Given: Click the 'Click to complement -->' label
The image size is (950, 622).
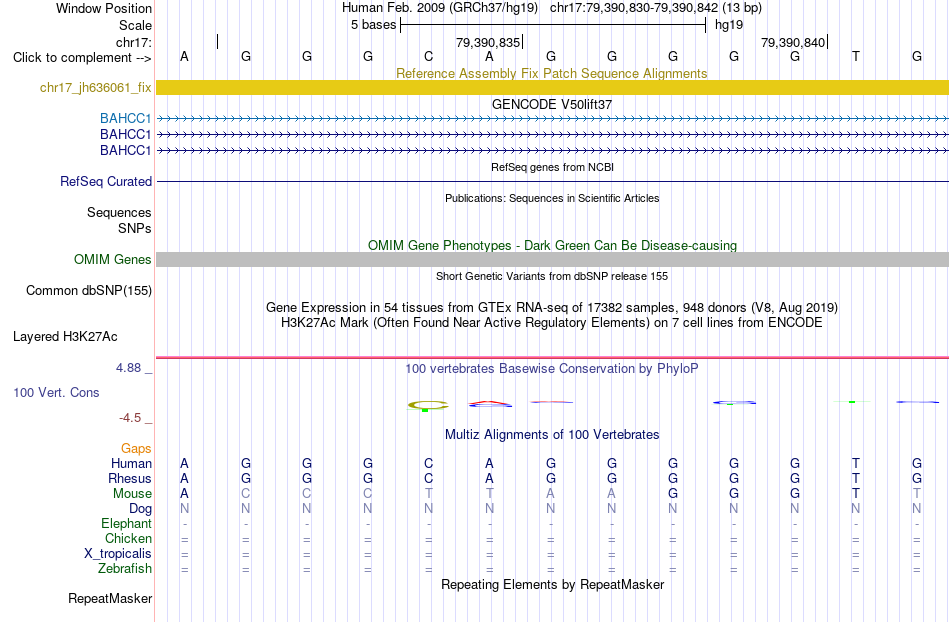Looking at the screenshot, I should tap(82, 58).
